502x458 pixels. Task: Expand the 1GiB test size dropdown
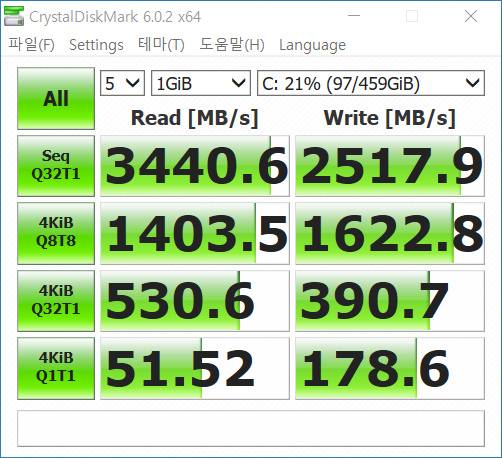point(201,83)
